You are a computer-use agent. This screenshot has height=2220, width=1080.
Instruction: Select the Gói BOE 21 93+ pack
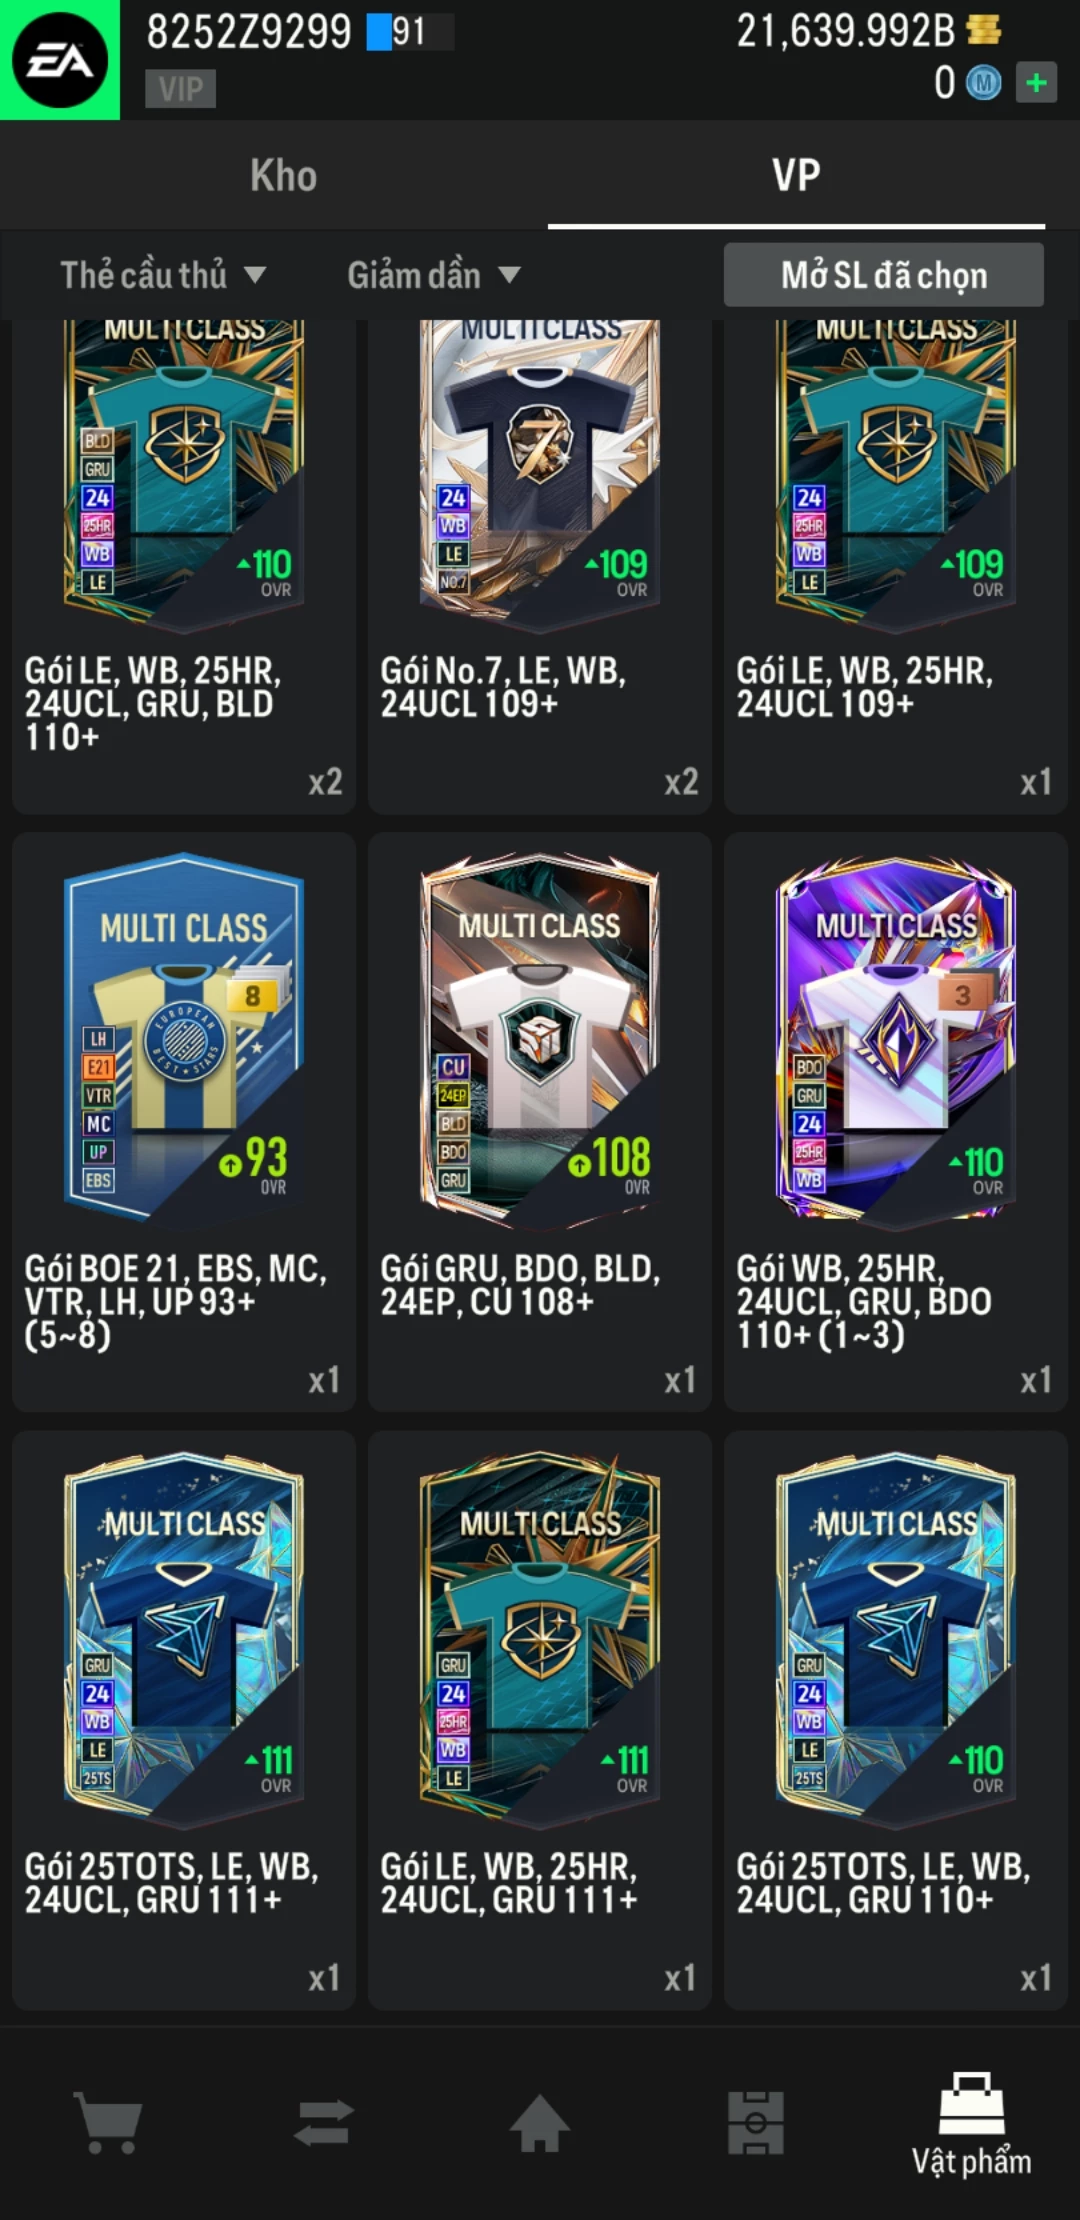click(x=184, y=1122)
